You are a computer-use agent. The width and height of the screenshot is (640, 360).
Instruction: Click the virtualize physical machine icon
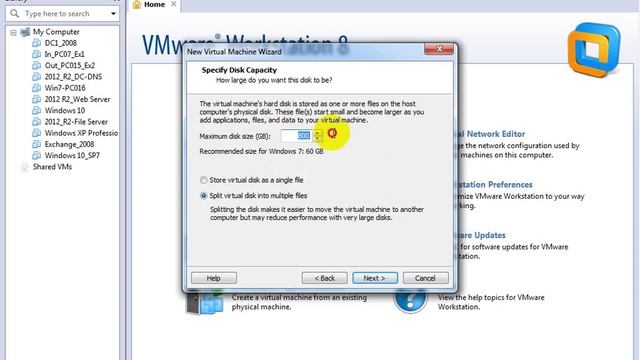205,301
